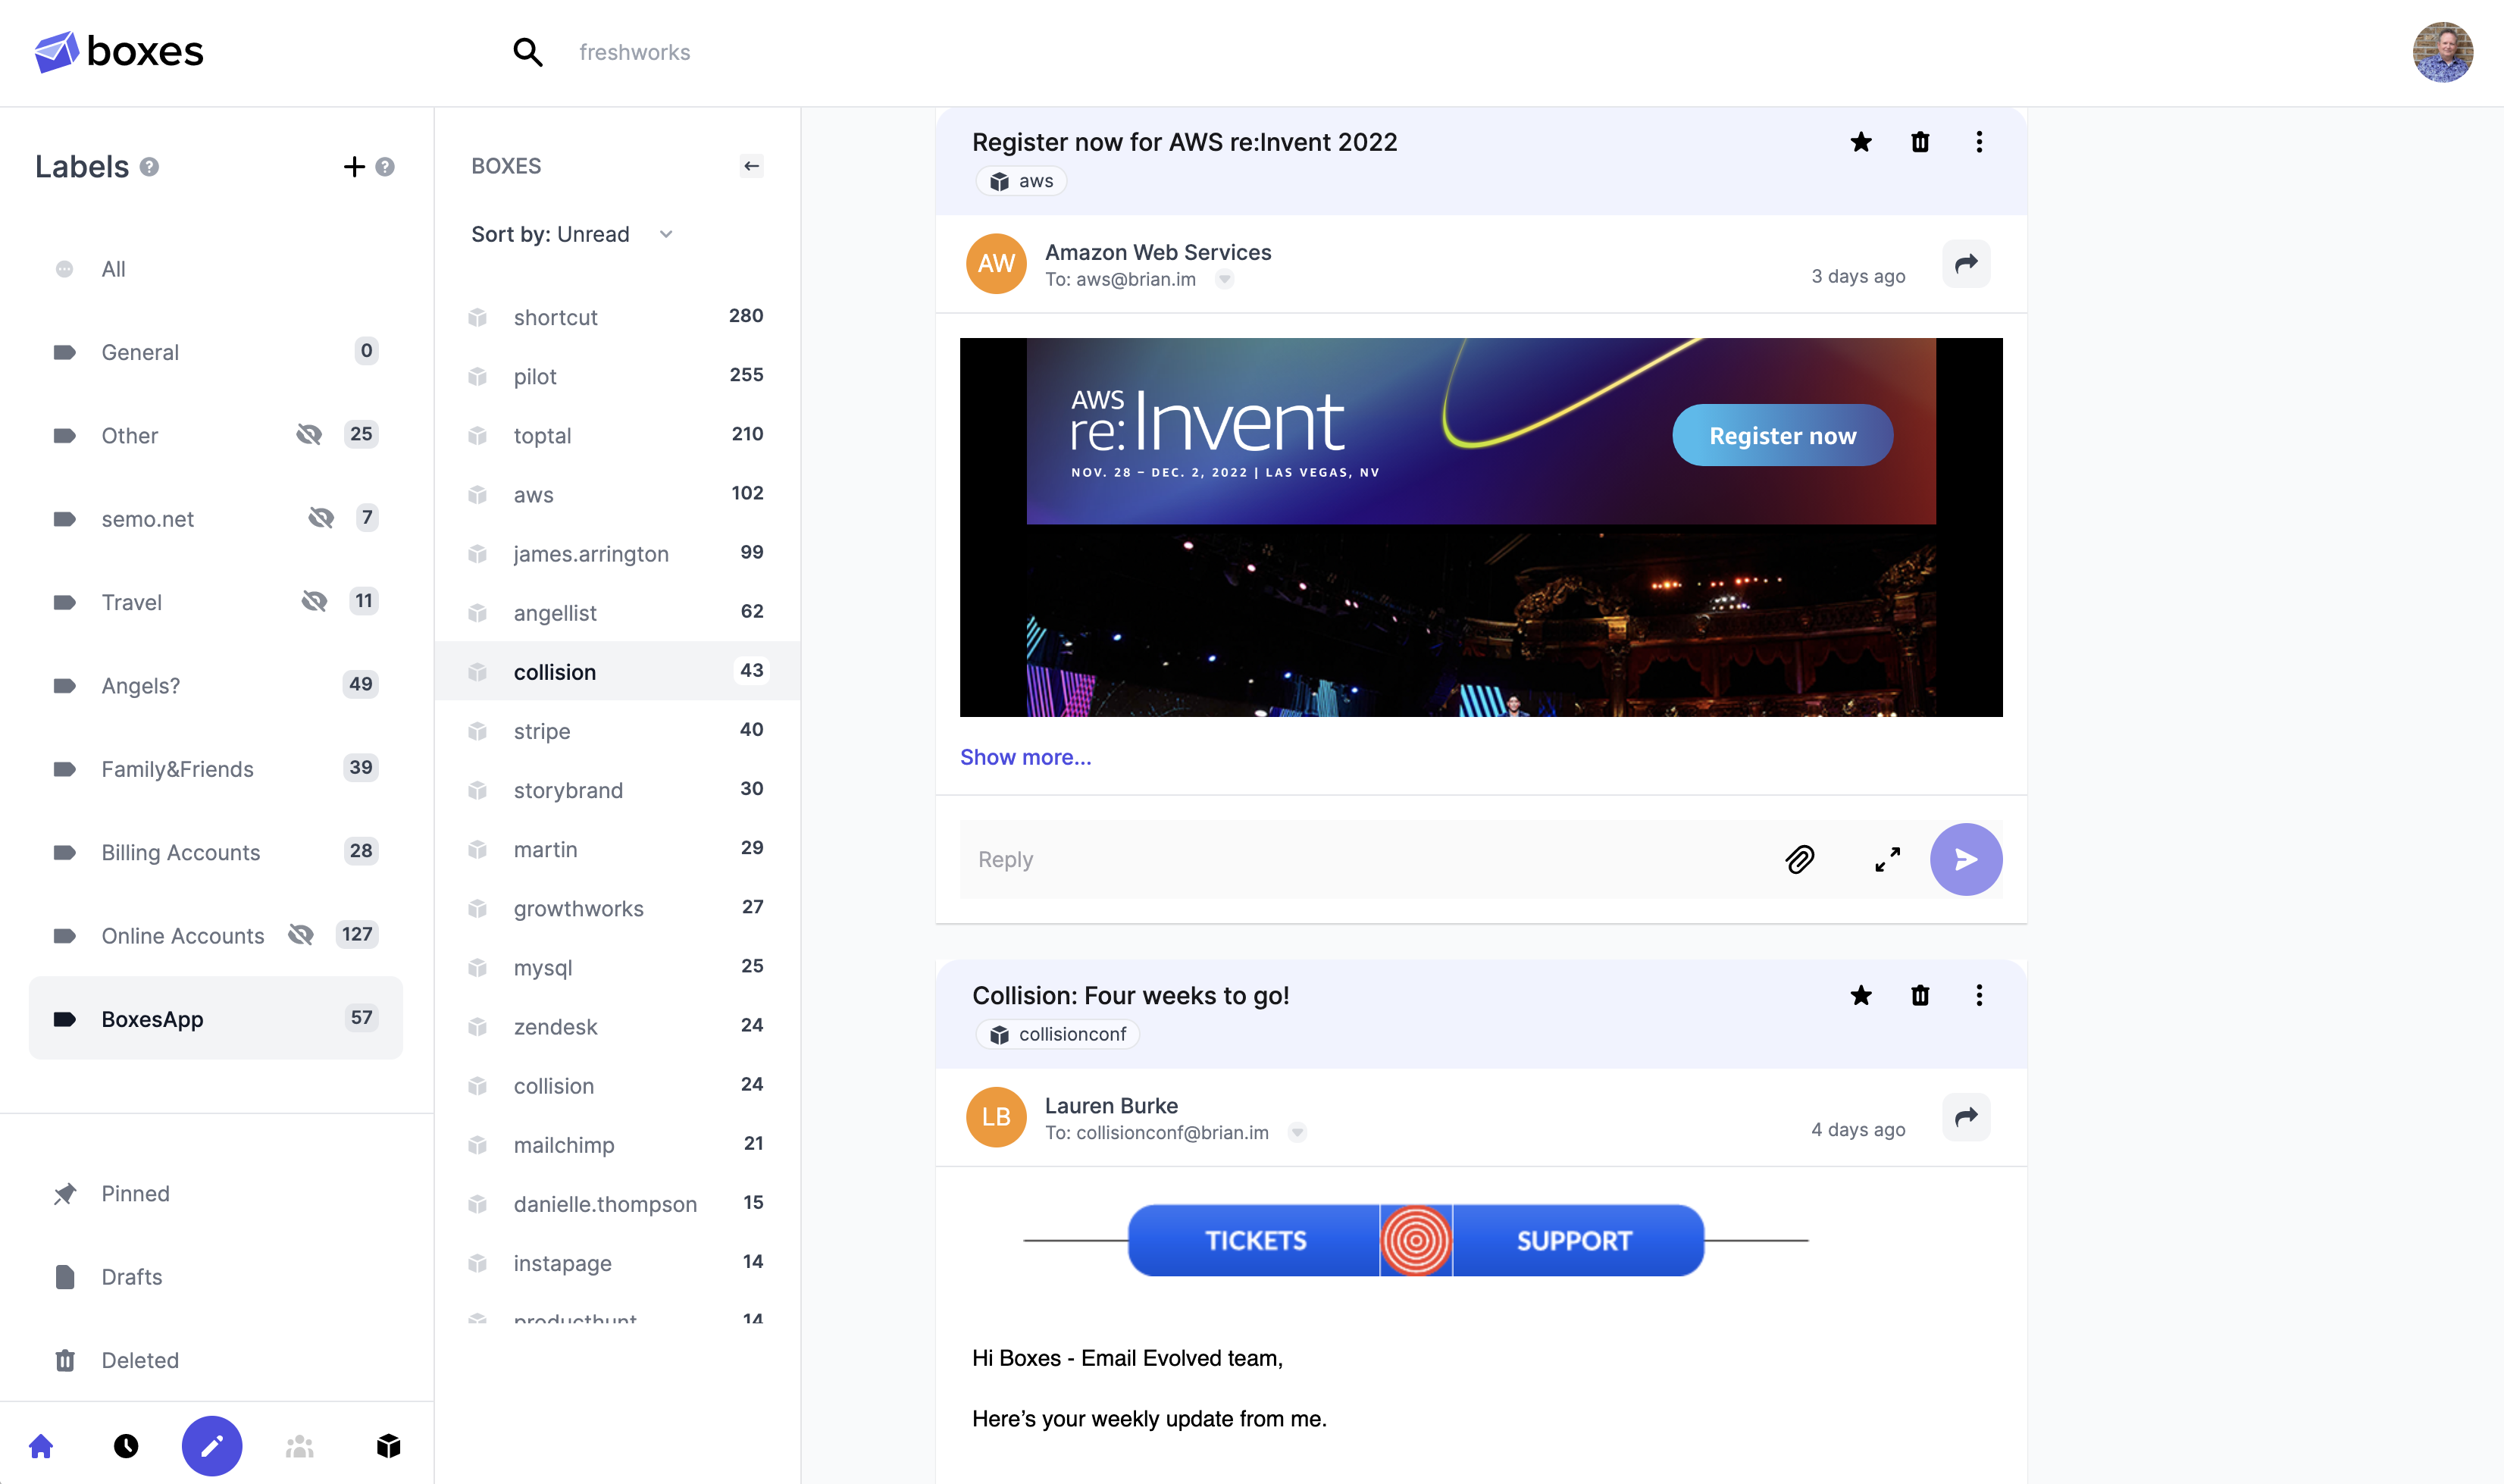Open more options for AWS re:Invent email
This screenshot has height=1484, width=2504.
(x=1979, y=142)
